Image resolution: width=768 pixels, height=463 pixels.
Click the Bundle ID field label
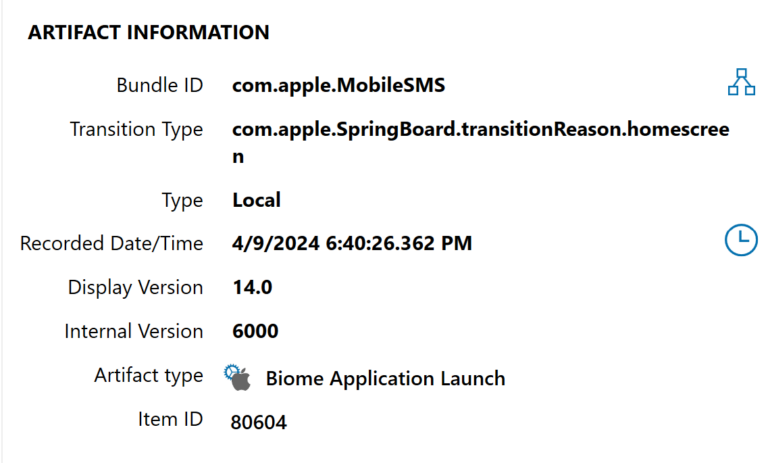[160, 86]
